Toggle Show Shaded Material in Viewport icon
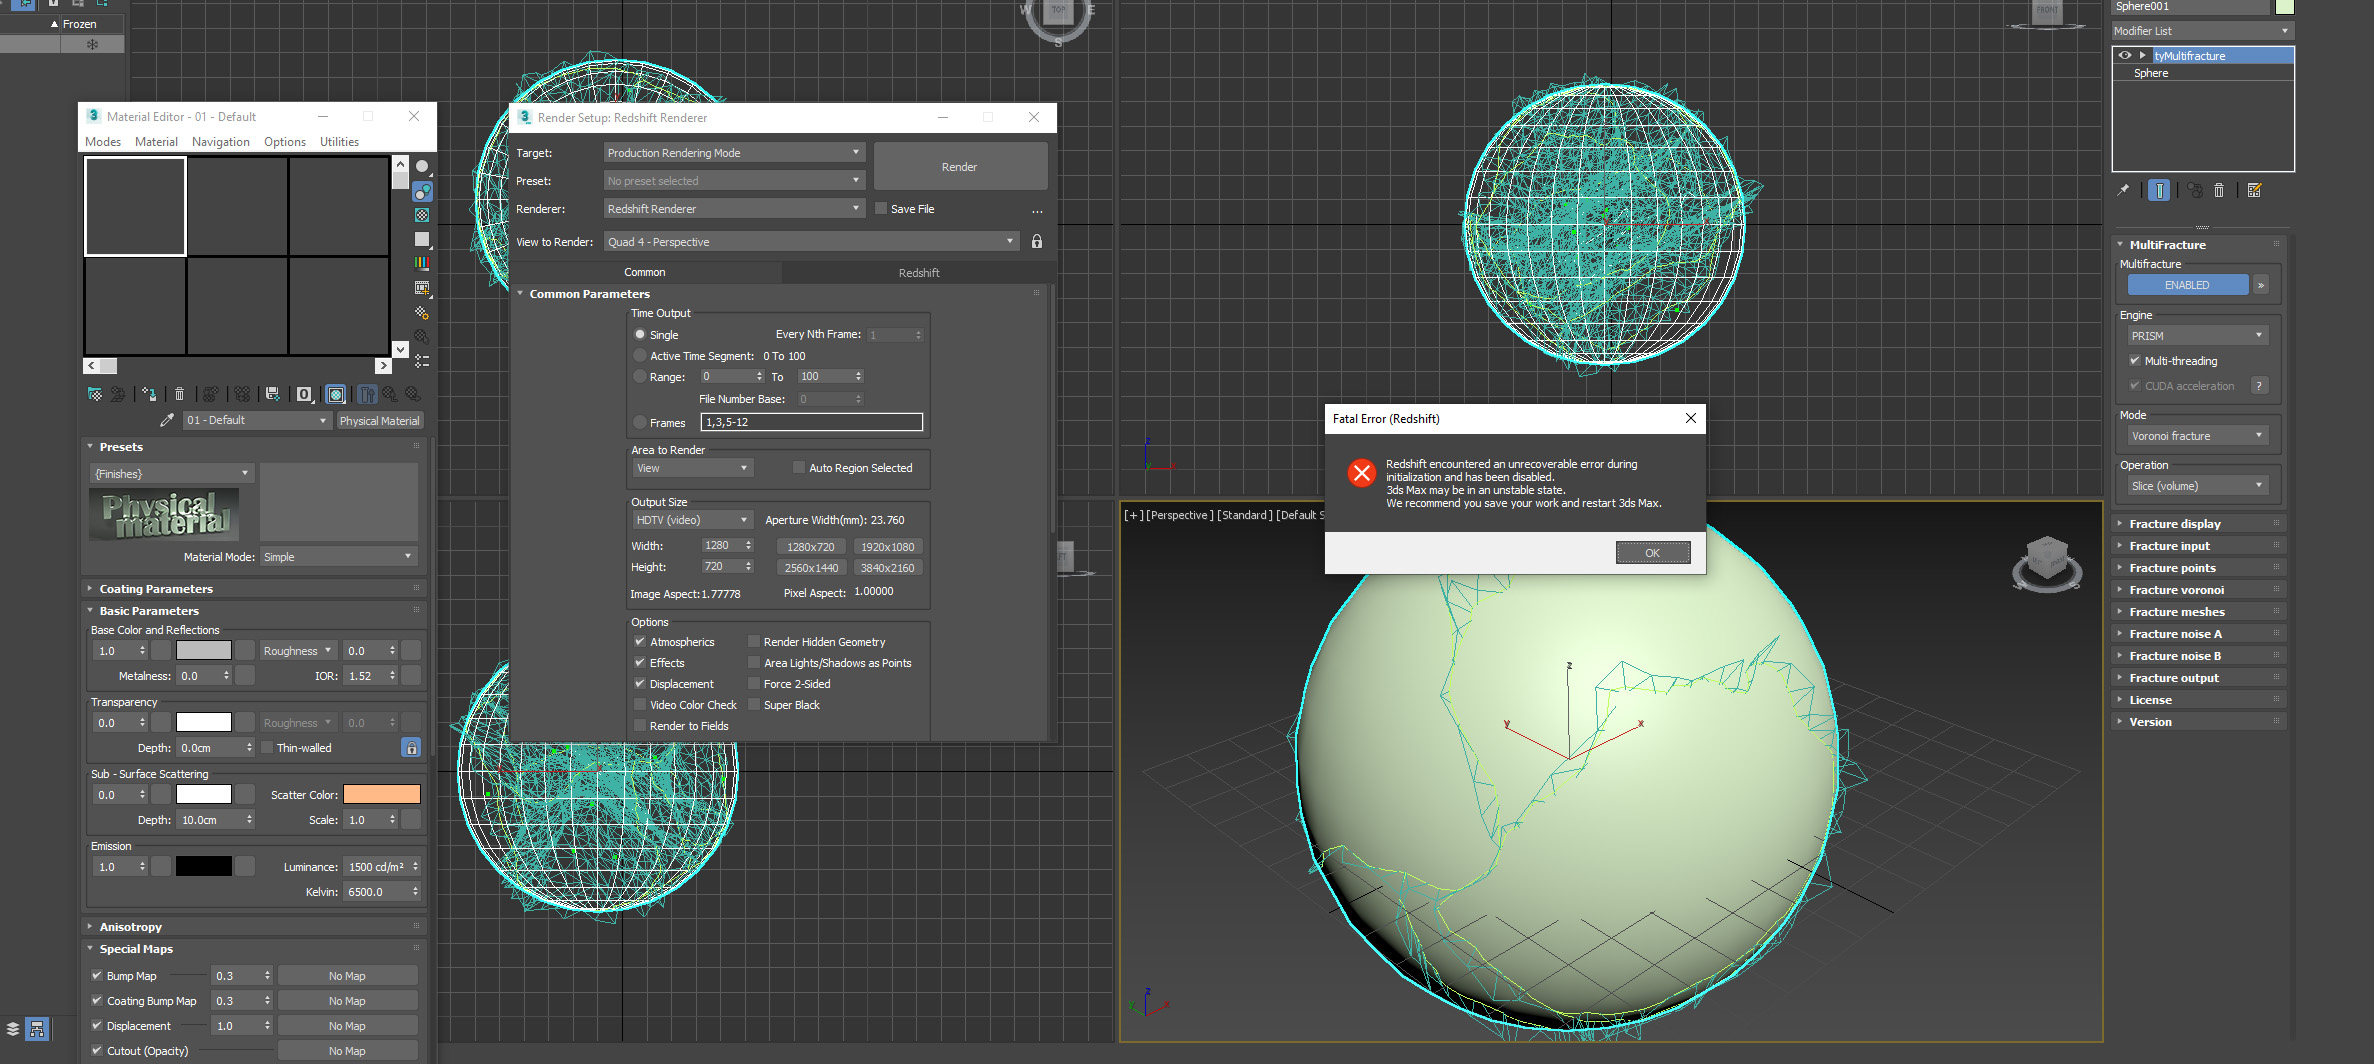 point(336,394)
